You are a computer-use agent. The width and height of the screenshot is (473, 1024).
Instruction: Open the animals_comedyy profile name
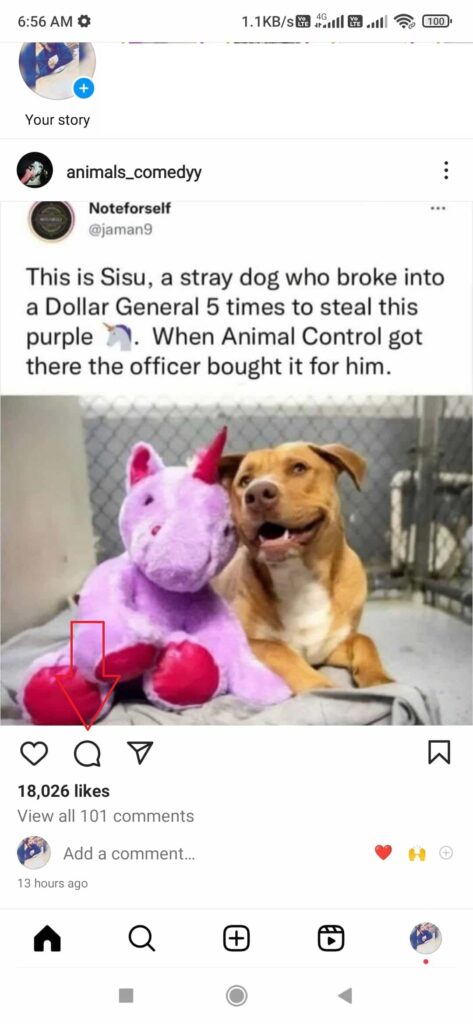(134, 172)
